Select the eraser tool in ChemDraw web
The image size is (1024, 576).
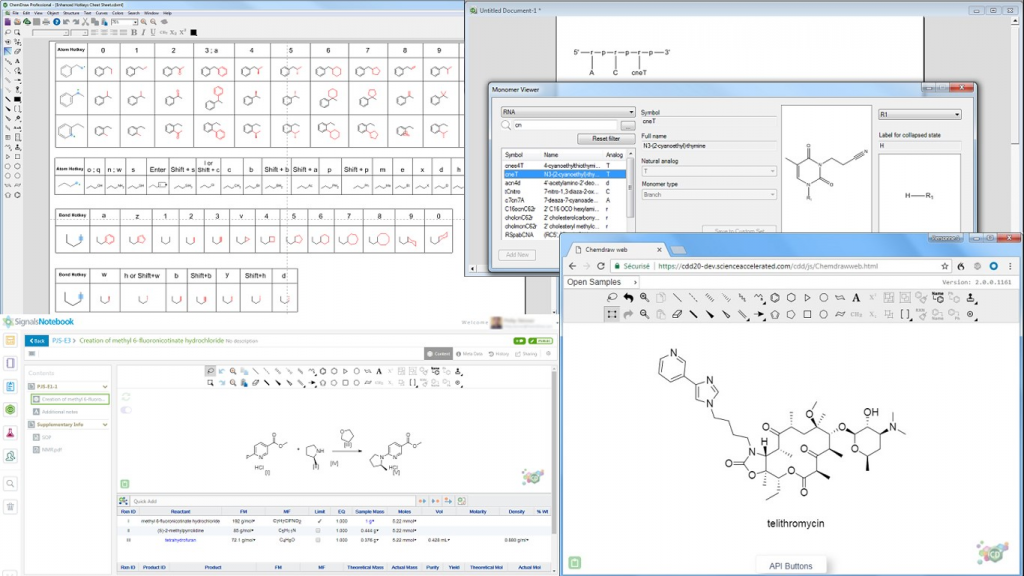coord(677,314)
